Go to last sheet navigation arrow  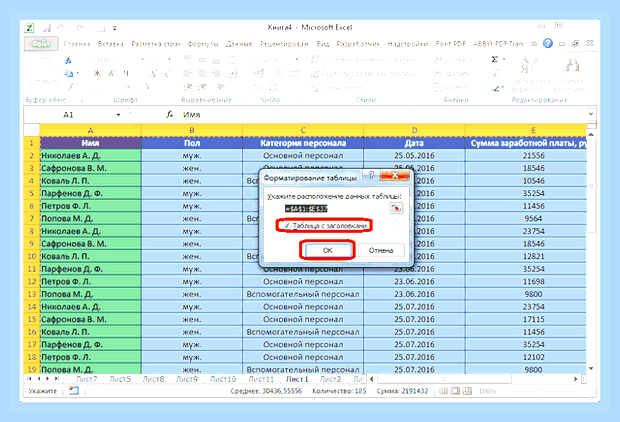(x=57, y=379)
